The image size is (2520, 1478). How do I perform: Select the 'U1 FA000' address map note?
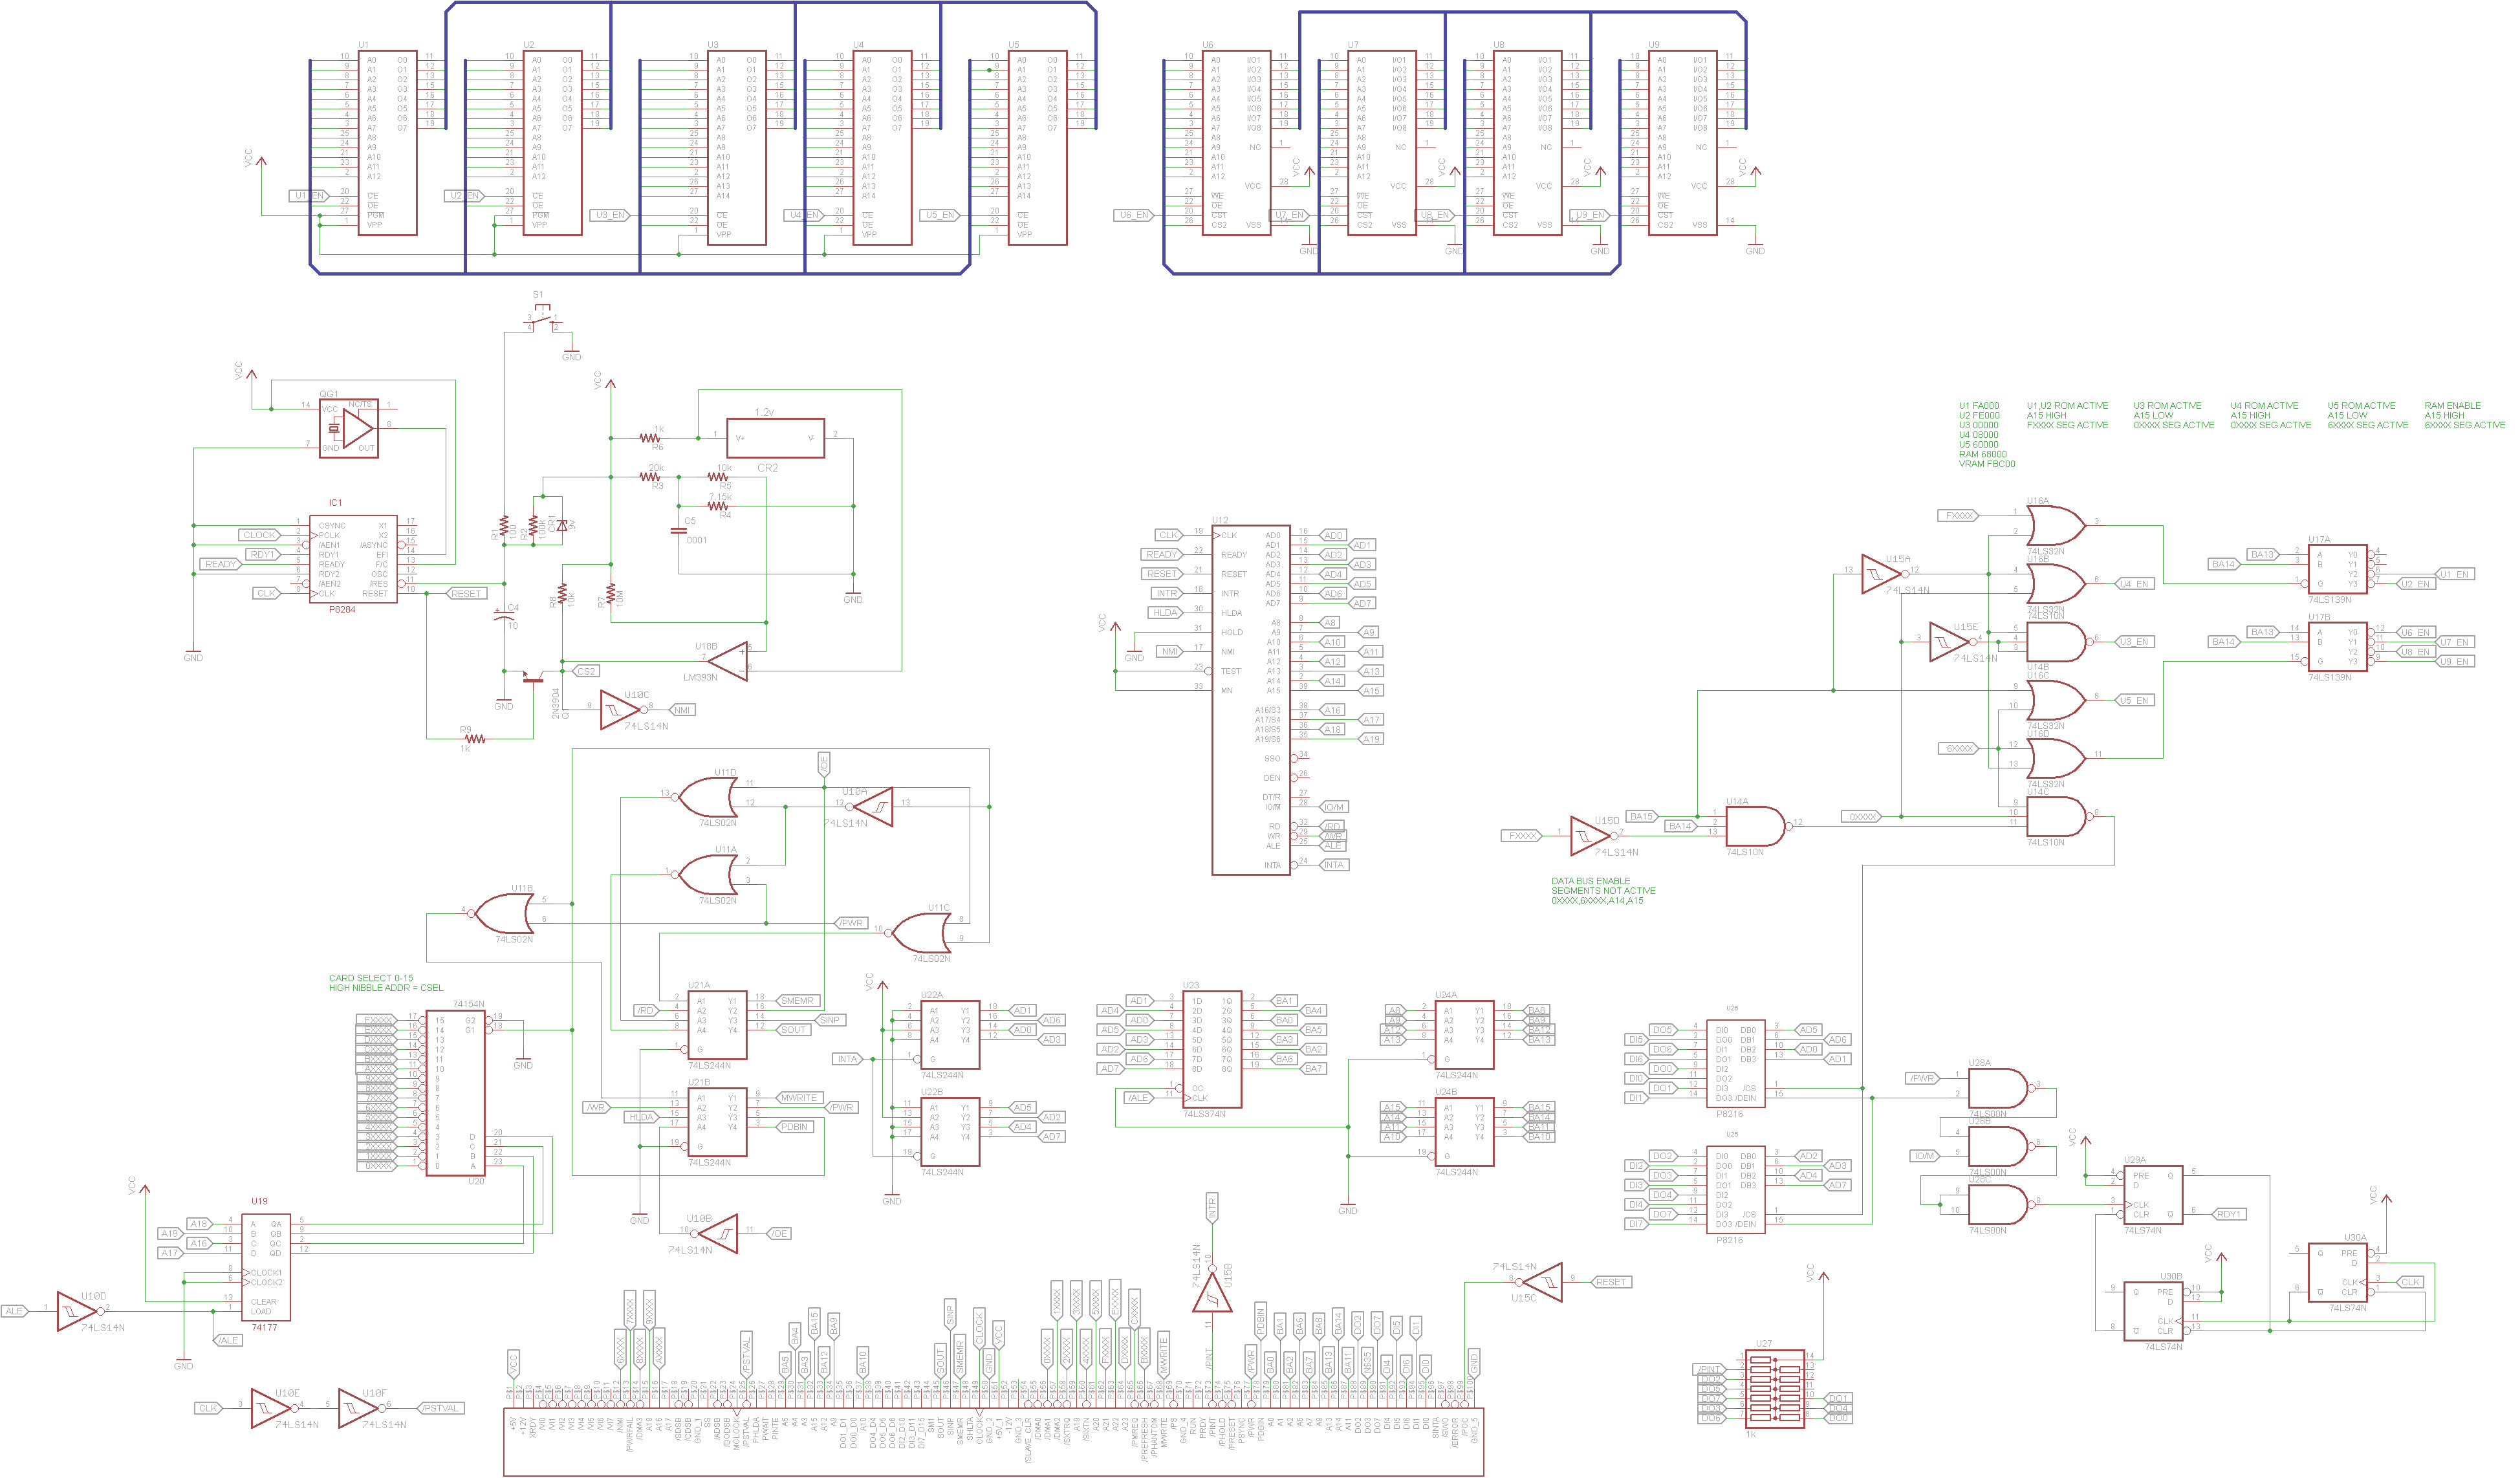point(1979,406)
